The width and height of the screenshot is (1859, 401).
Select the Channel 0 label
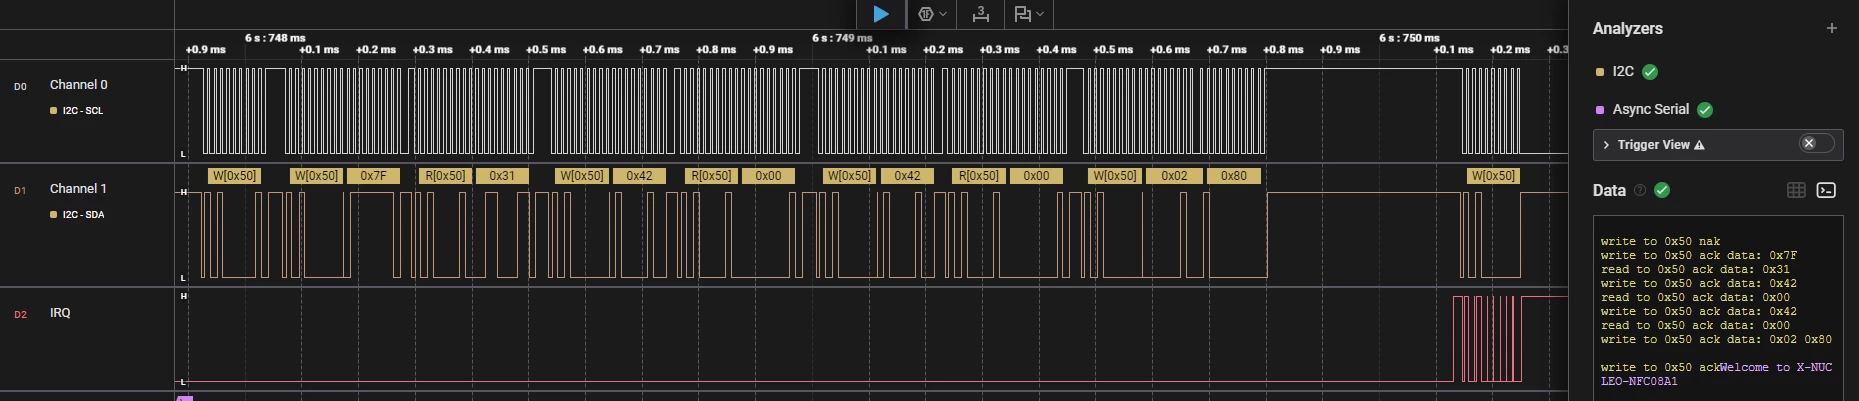78,85
